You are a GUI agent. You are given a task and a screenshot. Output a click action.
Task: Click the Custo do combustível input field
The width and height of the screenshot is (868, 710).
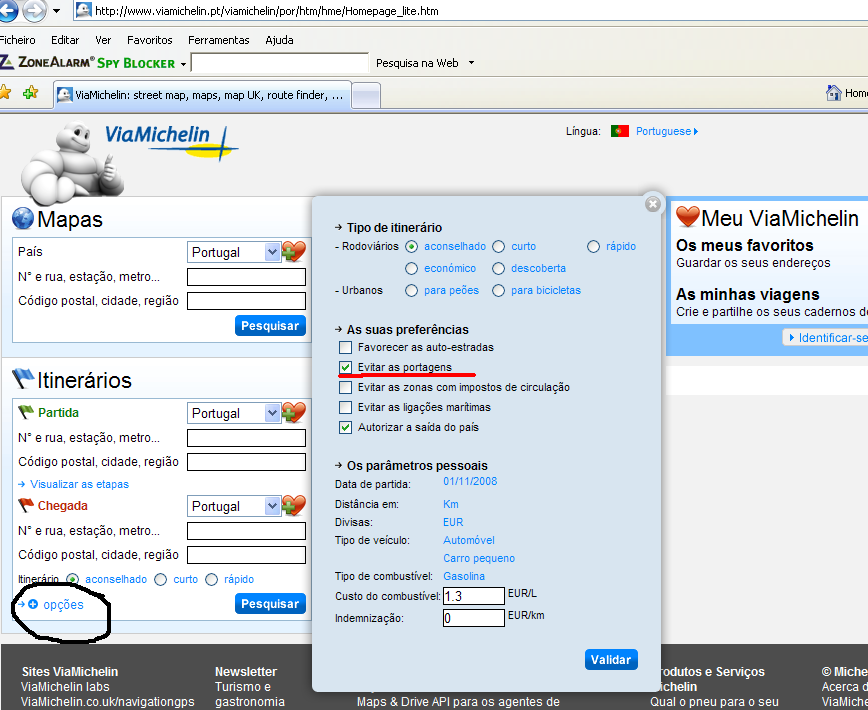(x=474, y=596)
